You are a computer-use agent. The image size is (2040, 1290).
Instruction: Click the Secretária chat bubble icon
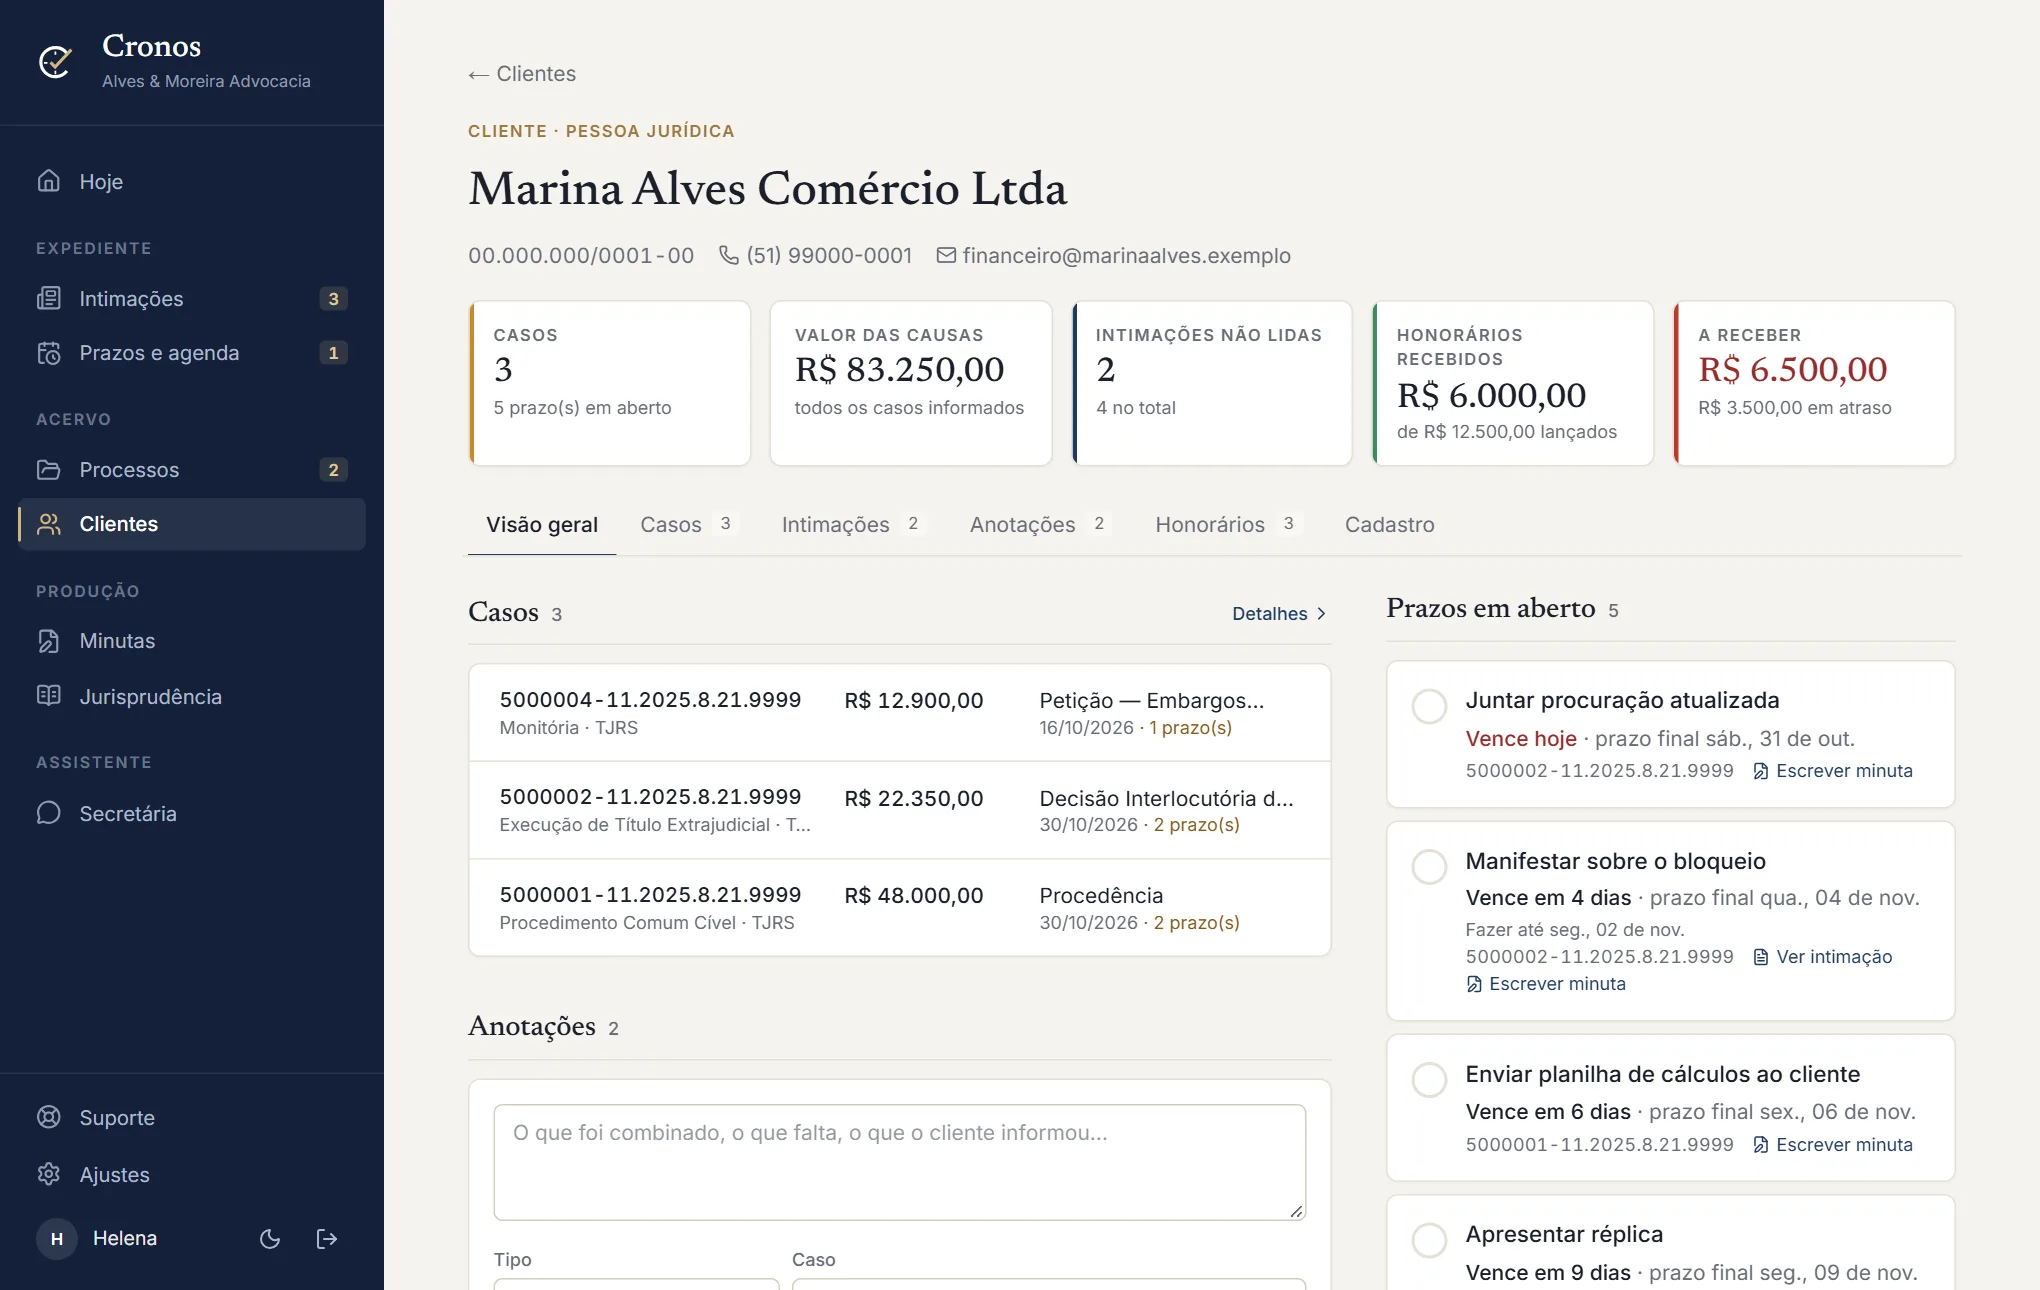click(x=49, y=813)
